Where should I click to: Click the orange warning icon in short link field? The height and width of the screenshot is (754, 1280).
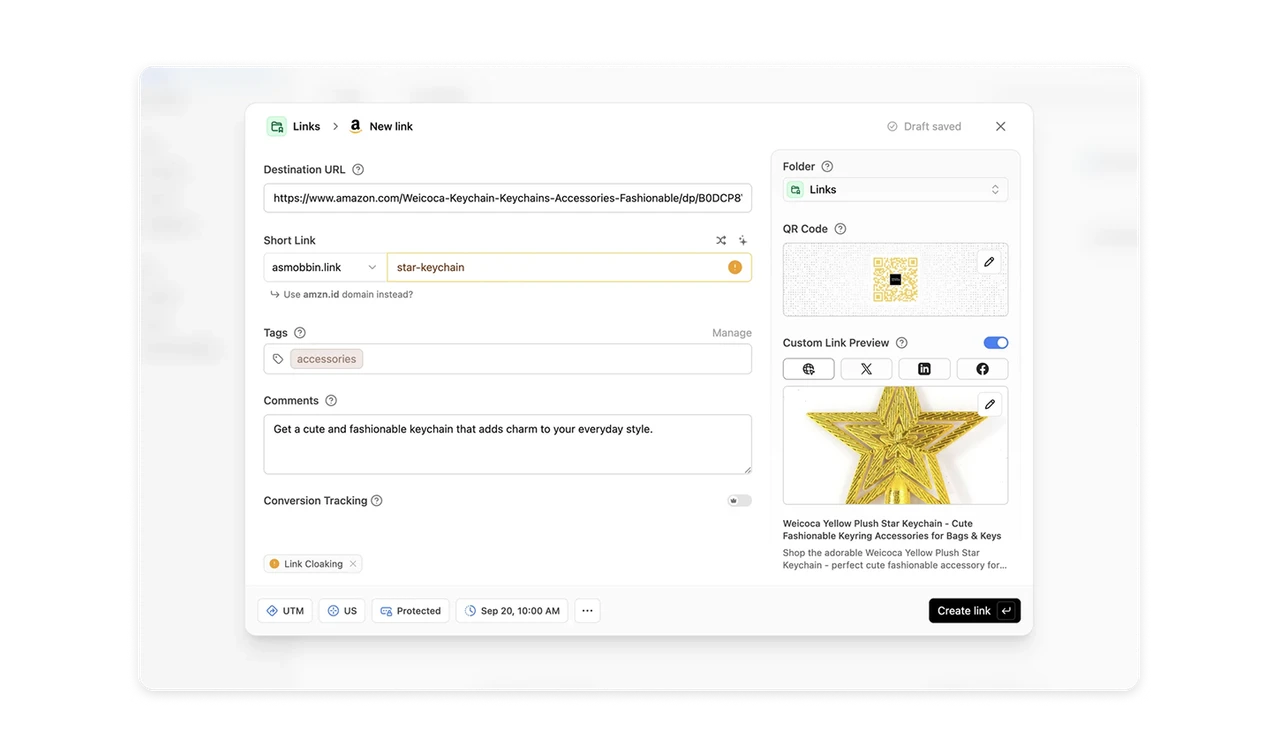(735, 267)
